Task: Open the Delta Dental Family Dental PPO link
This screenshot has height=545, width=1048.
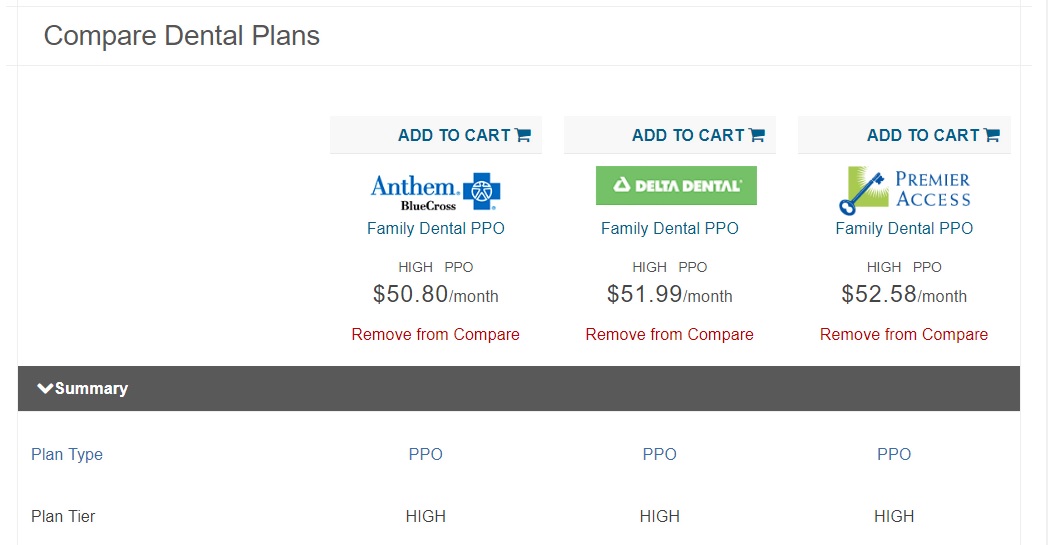Action: point(670,229)
